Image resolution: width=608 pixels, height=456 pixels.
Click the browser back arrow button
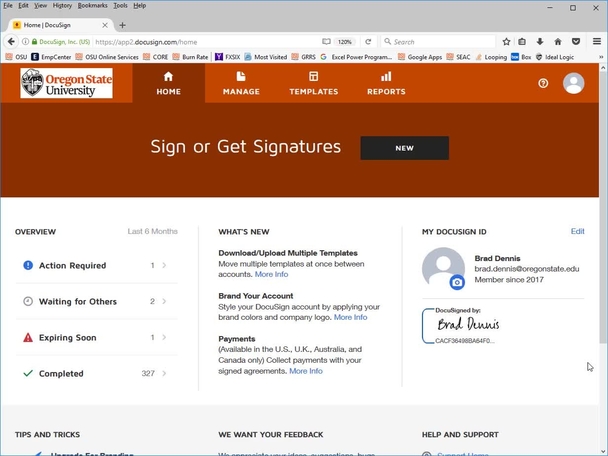(11, 42)
